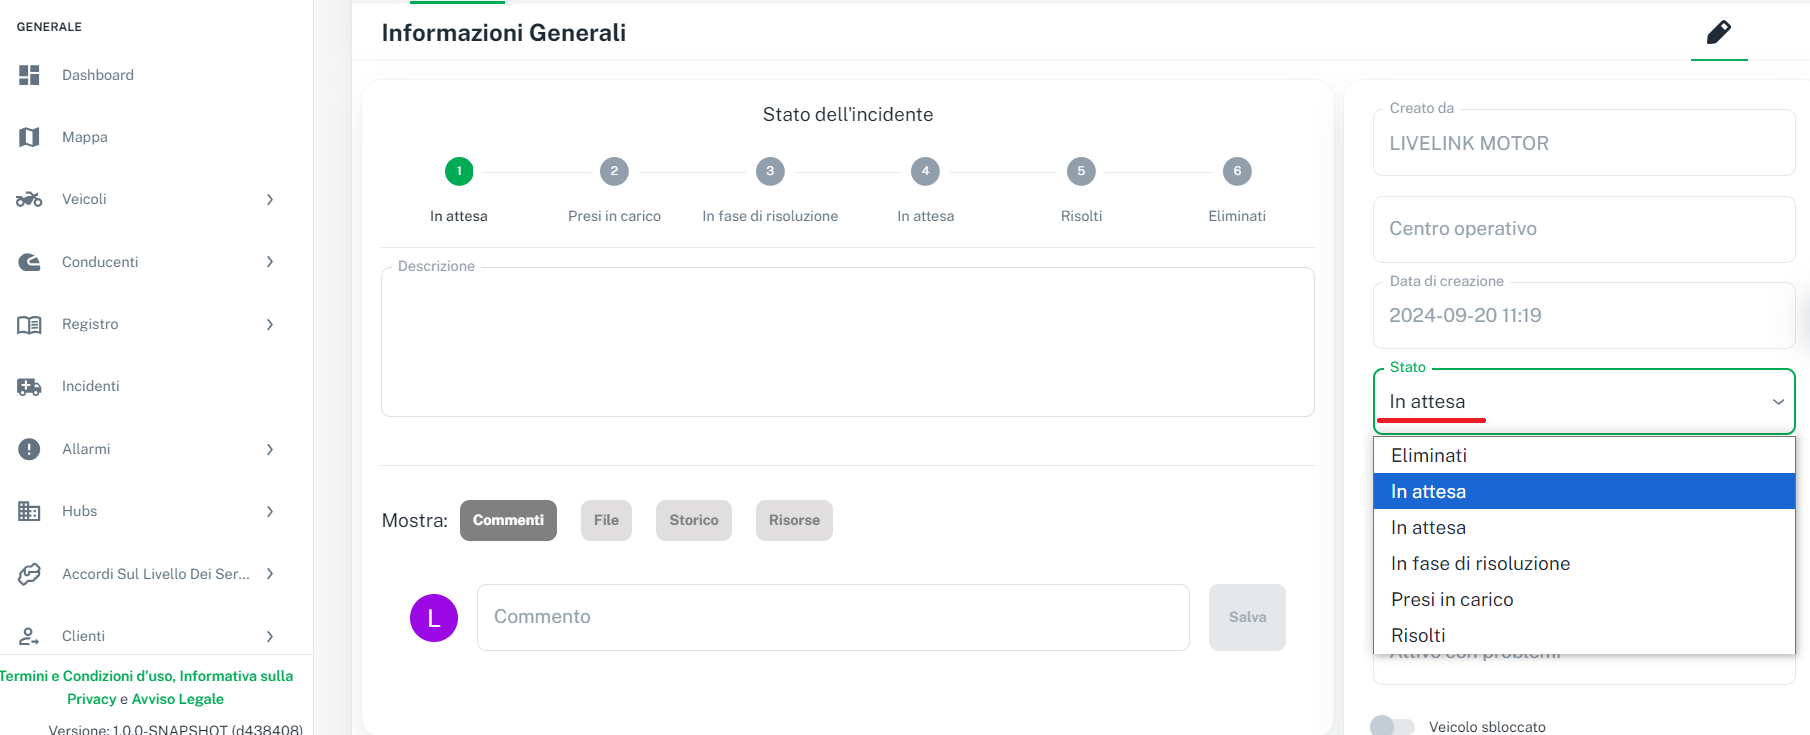Click the Hubs building icon
Image resolution: width=1810 pixels, height=735 pixels.
point(29,511)
